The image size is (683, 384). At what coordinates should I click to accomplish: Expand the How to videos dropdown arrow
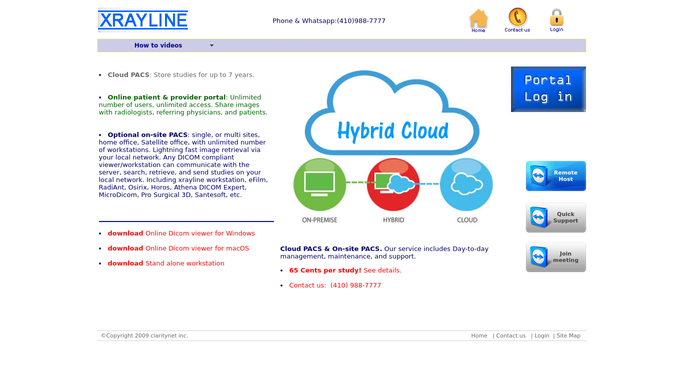click(212, 45)
